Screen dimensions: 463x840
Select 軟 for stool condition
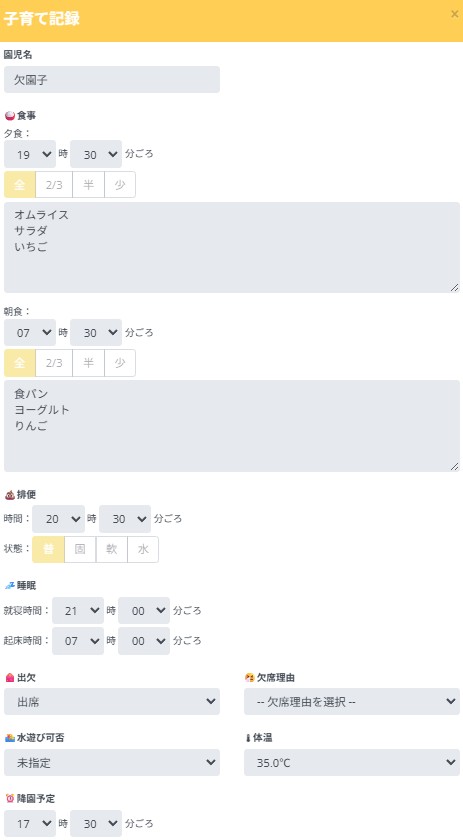pyautogui.click(x=111, y=549)
